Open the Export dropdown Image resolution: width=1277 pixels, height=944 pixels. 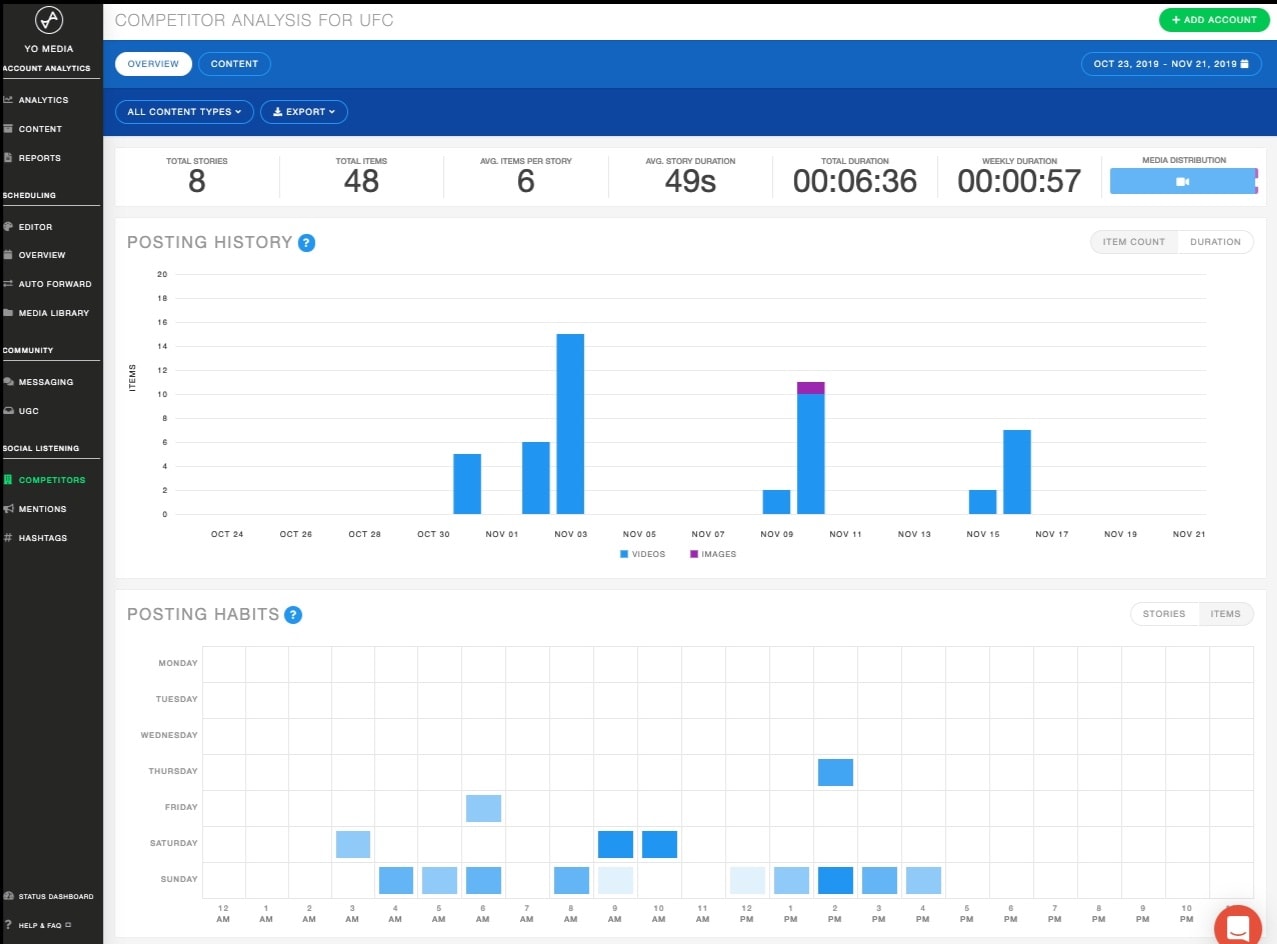pos(304,112)
